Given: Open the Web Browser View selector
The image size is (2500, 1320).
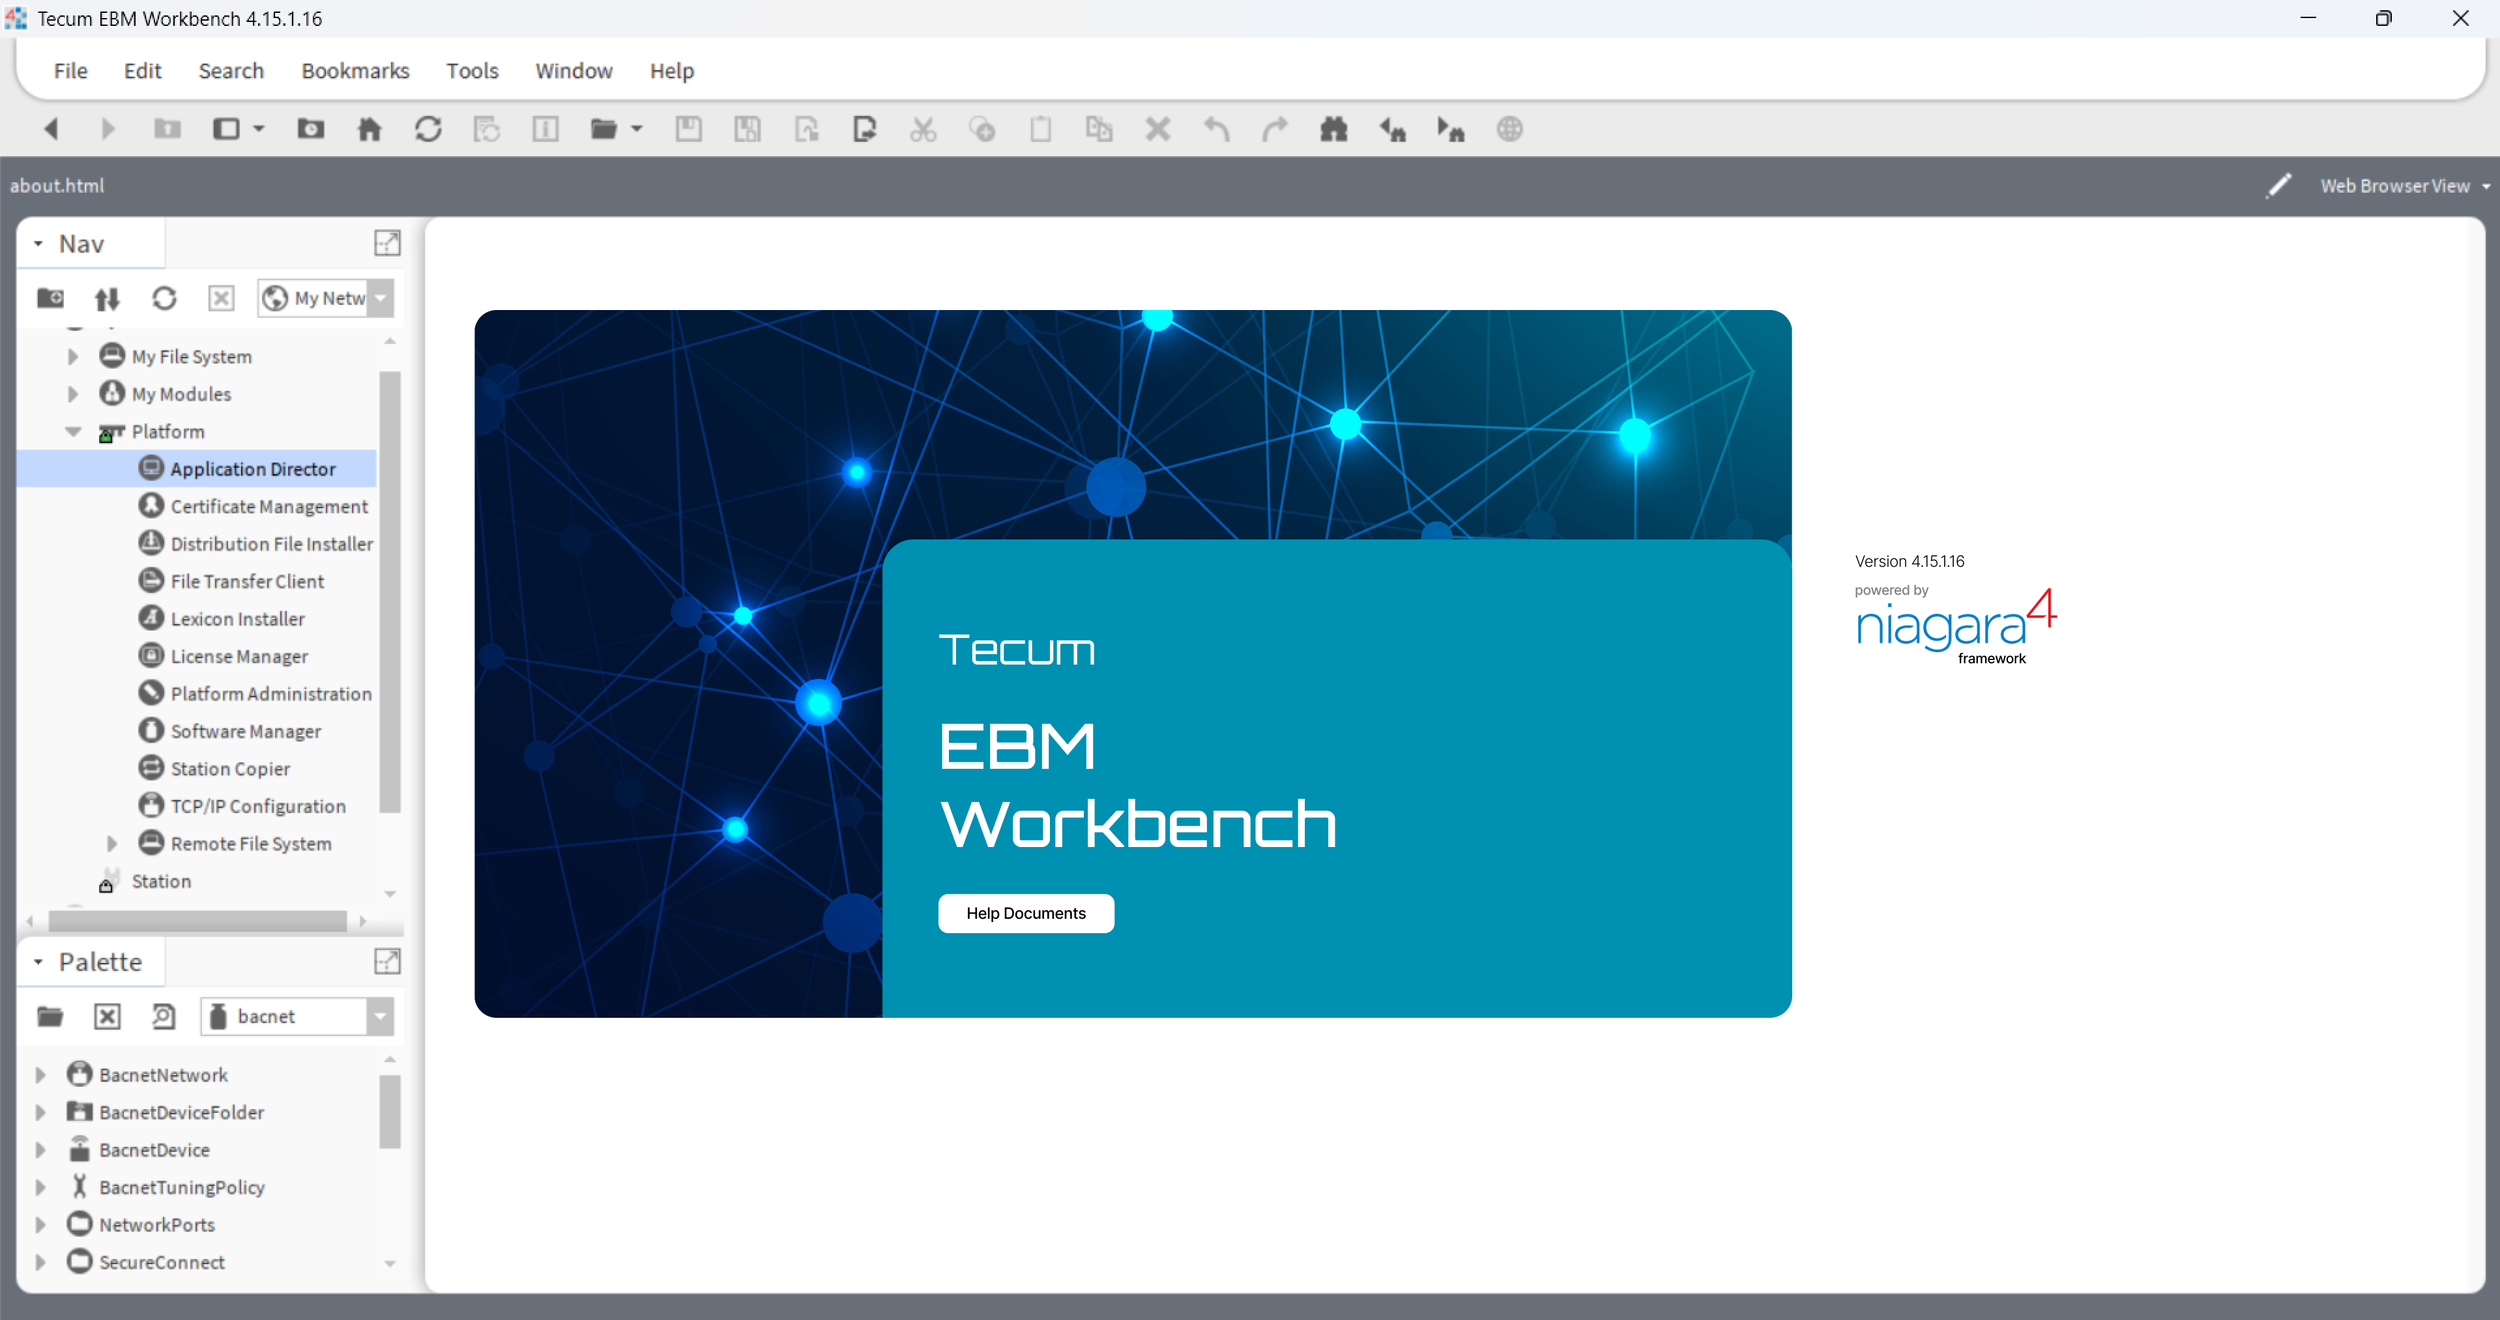Looking at the screenshot, I should pos(2403,186).
